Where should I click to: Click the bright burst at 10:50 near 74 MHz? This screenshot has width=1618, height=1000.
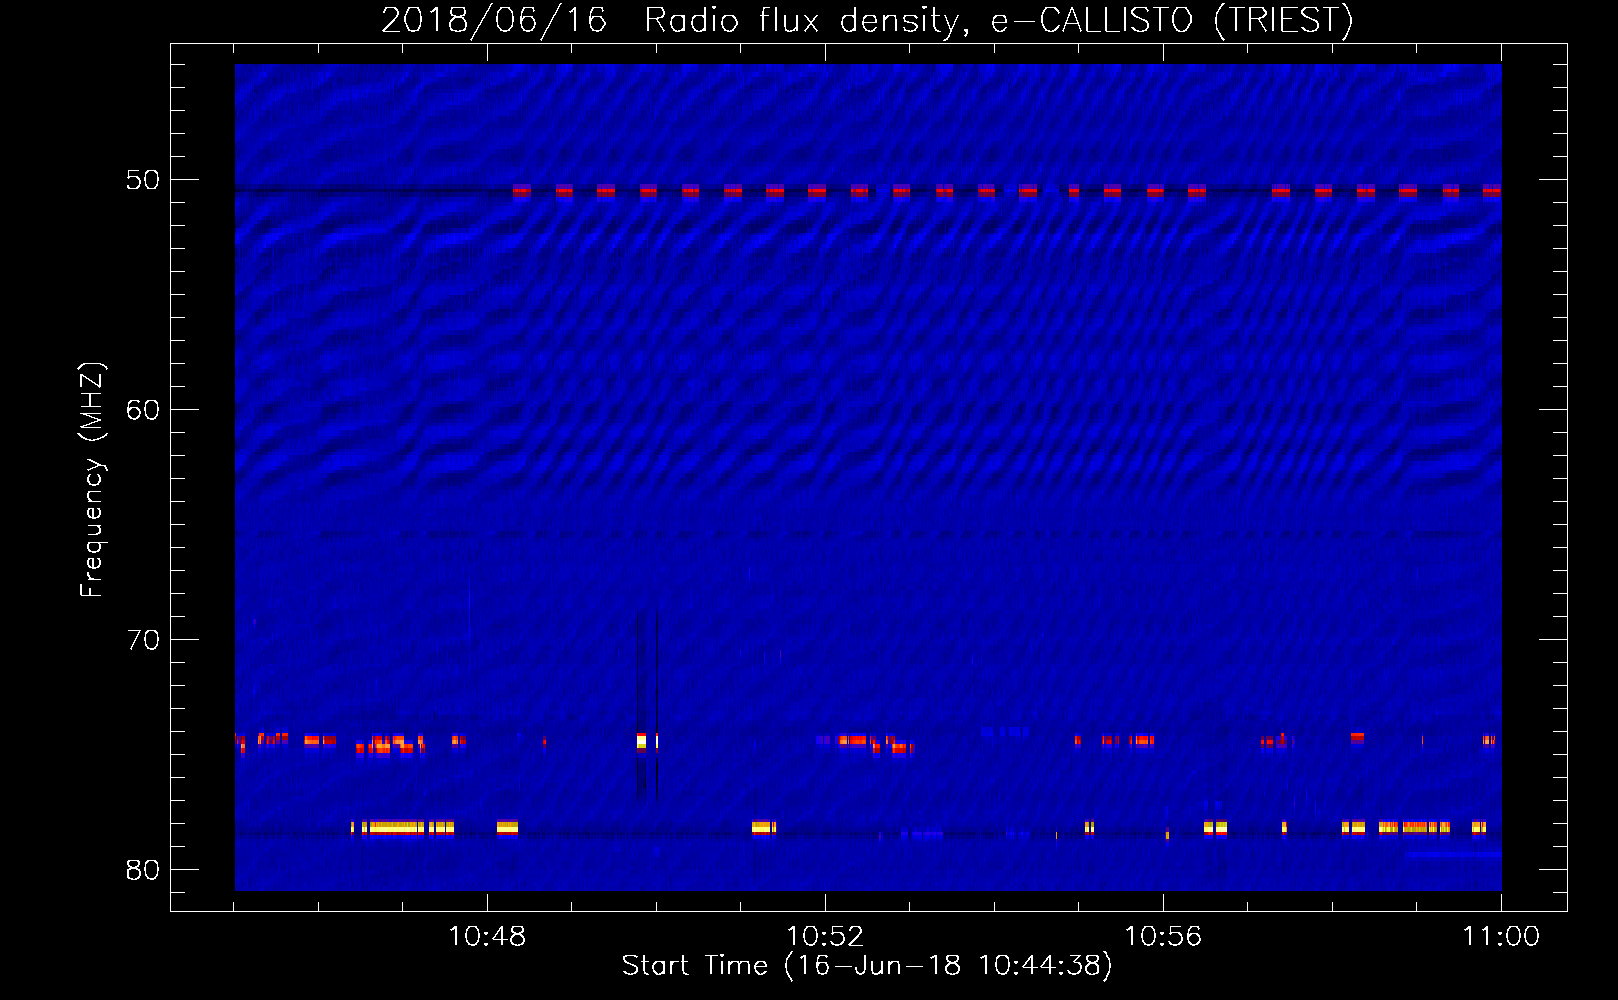click(642, 742)
